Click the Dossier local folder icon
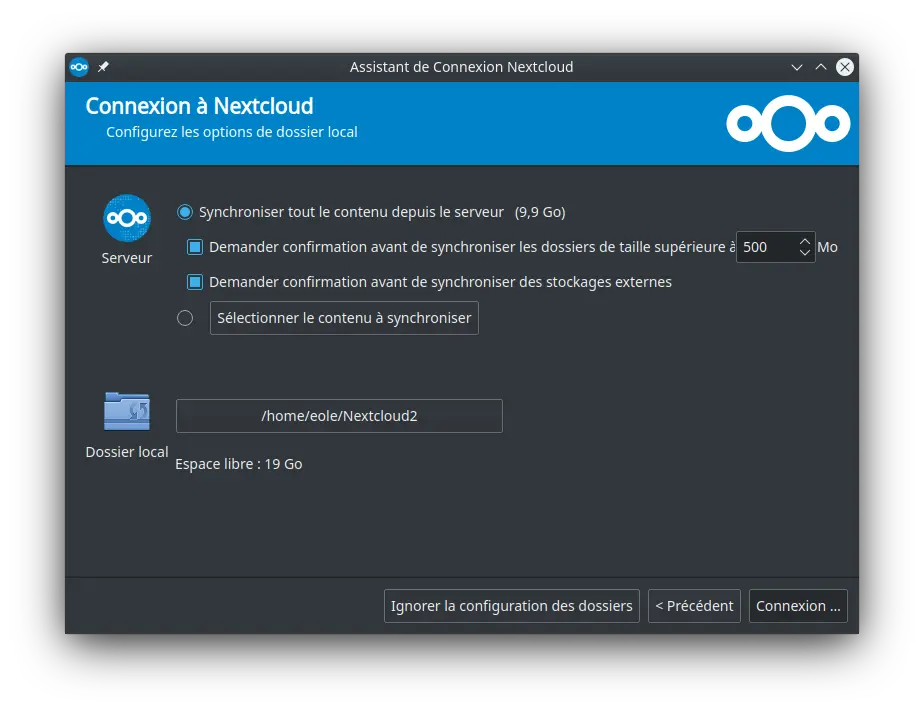Image resolution: width=924 pixels, height=711 pixels. [x=127, y=411]
